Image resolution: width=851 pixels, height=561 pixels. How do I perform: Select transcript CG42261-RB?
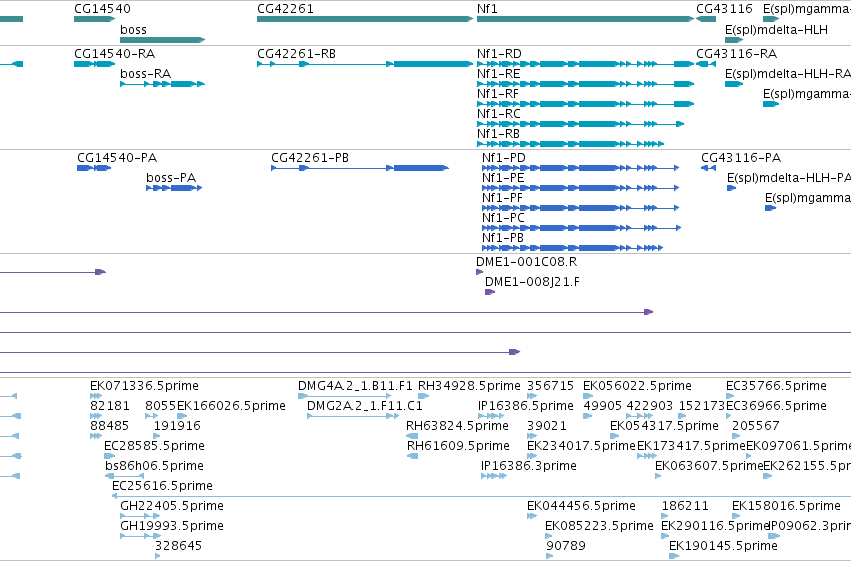point(365,64)
